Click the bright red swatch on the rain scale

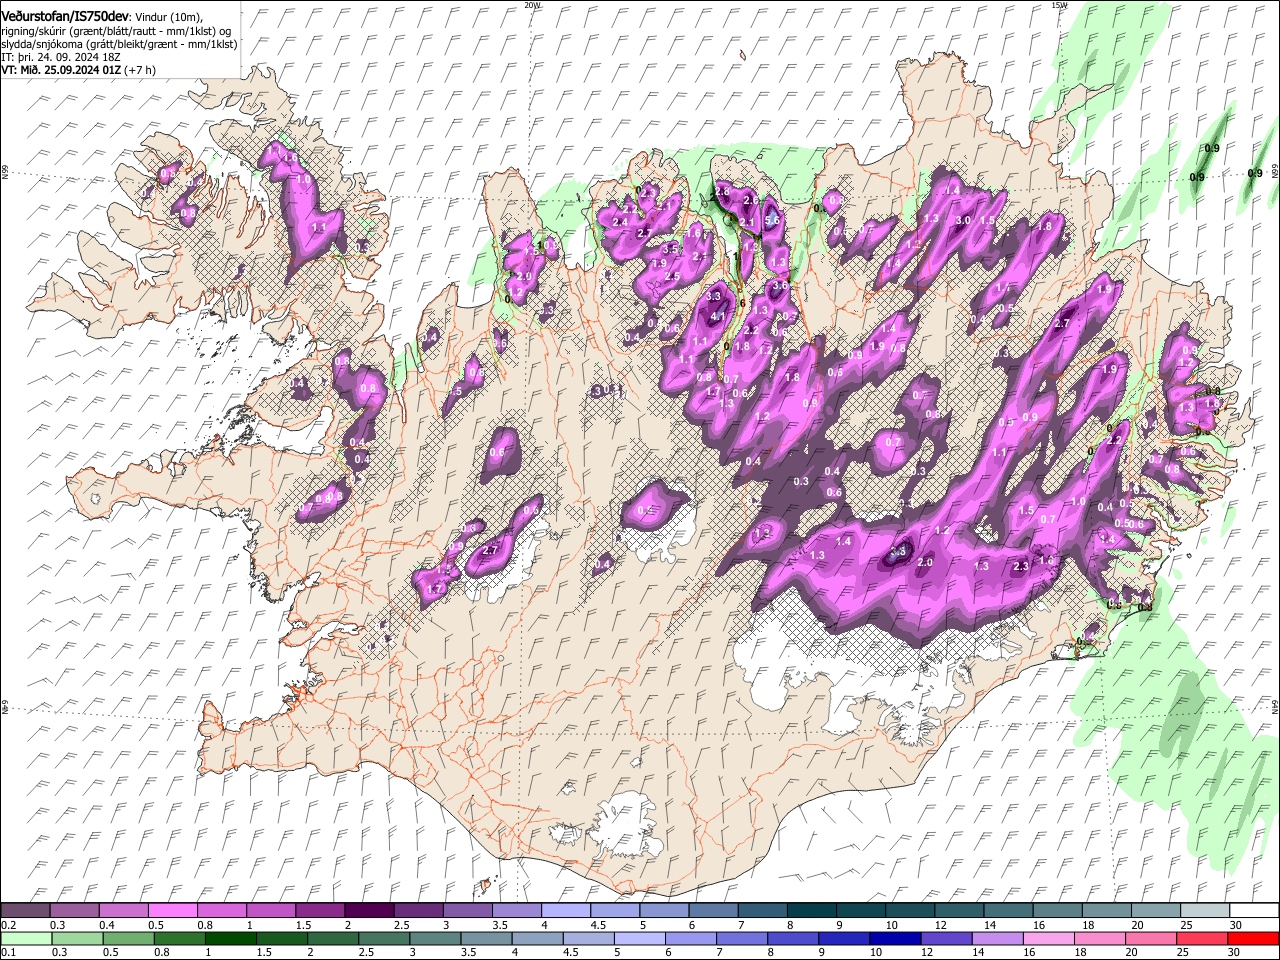tap(1254, 938)
